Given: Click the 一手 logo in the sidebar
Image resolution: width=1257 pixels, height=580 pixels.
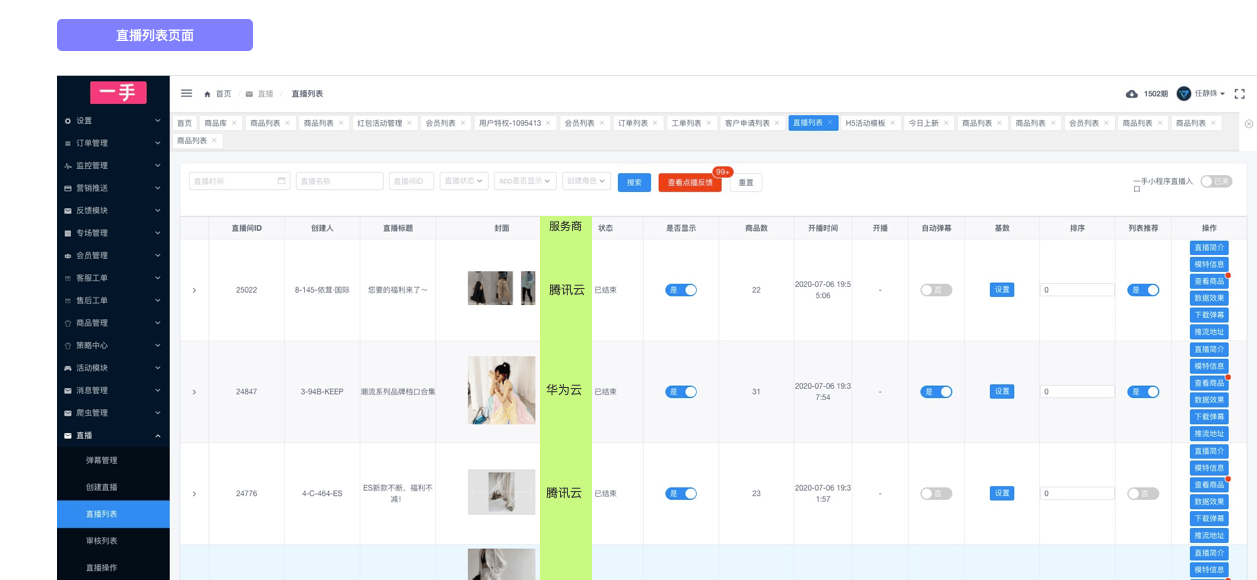Looking at the screenshot, I should (x=118, y=93).
